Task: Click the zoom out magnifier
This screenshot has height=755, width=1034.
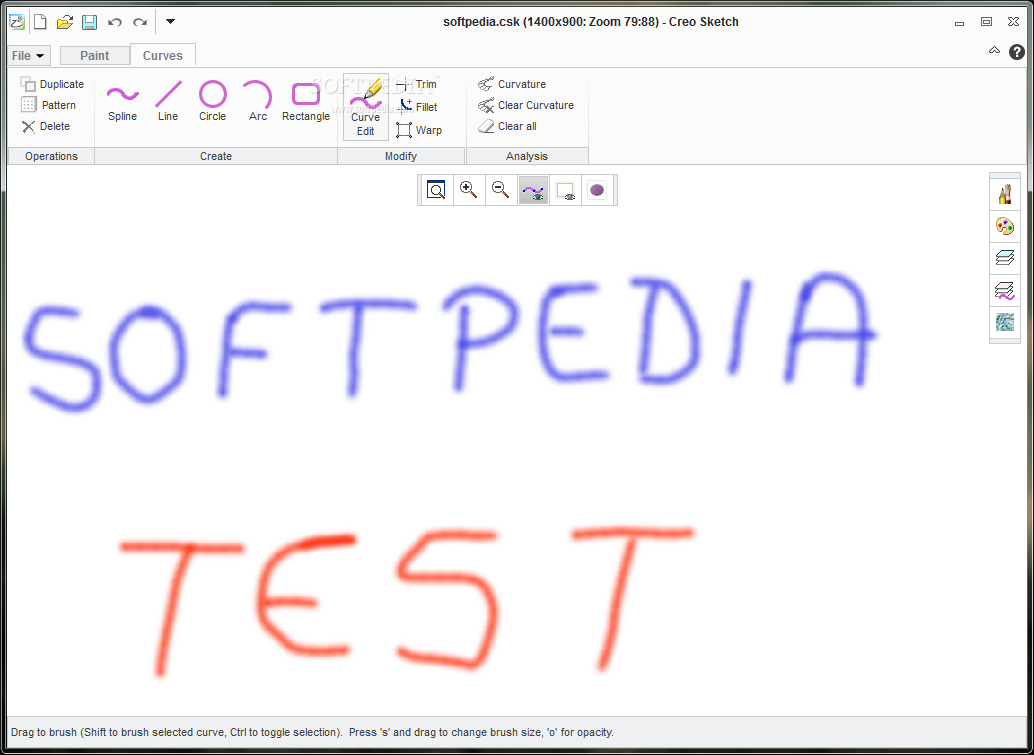Action: pyautogui.click(x=501, y=190)
